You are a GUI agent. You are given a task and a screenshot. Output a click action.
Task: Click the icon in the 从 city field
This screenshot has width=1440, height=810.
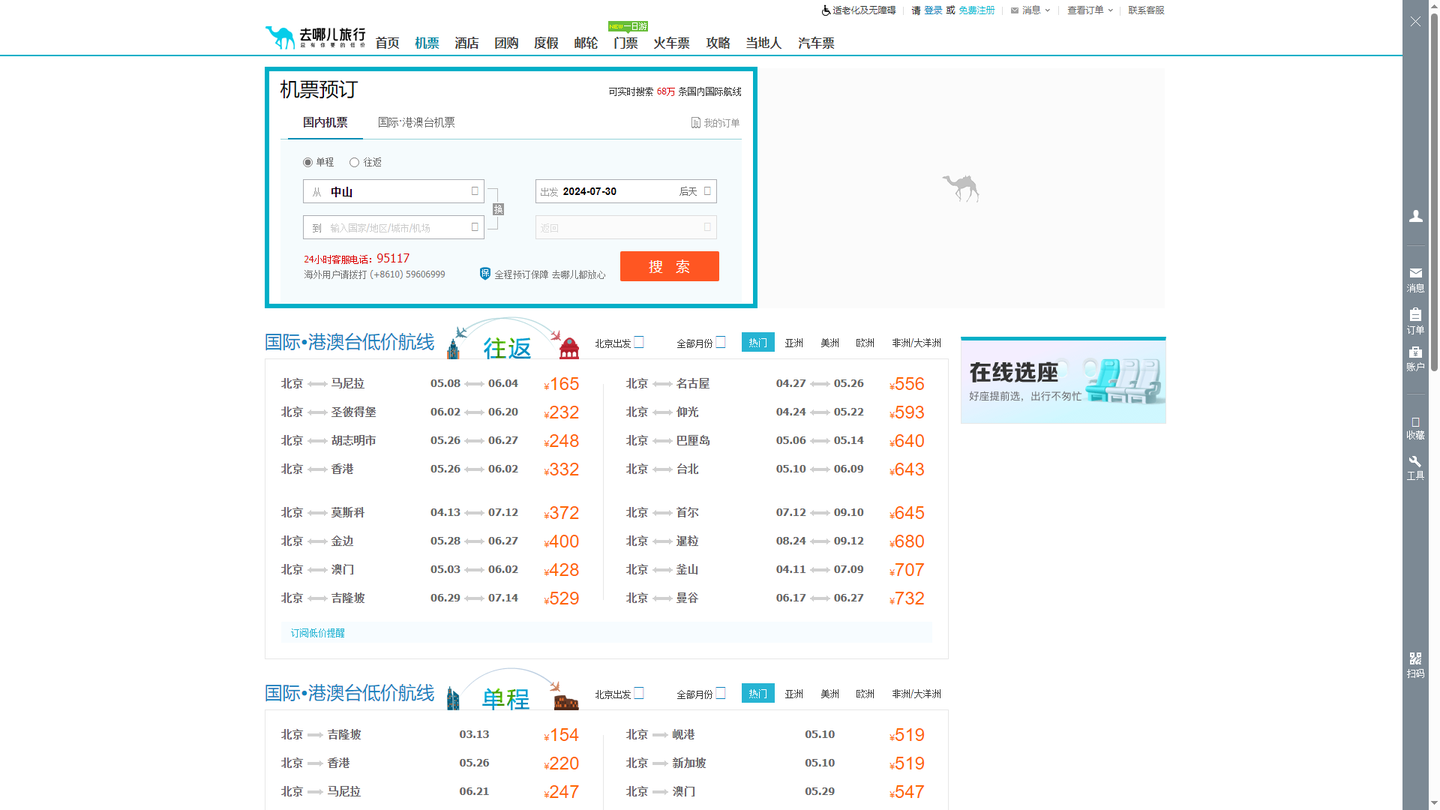(475, 191)
